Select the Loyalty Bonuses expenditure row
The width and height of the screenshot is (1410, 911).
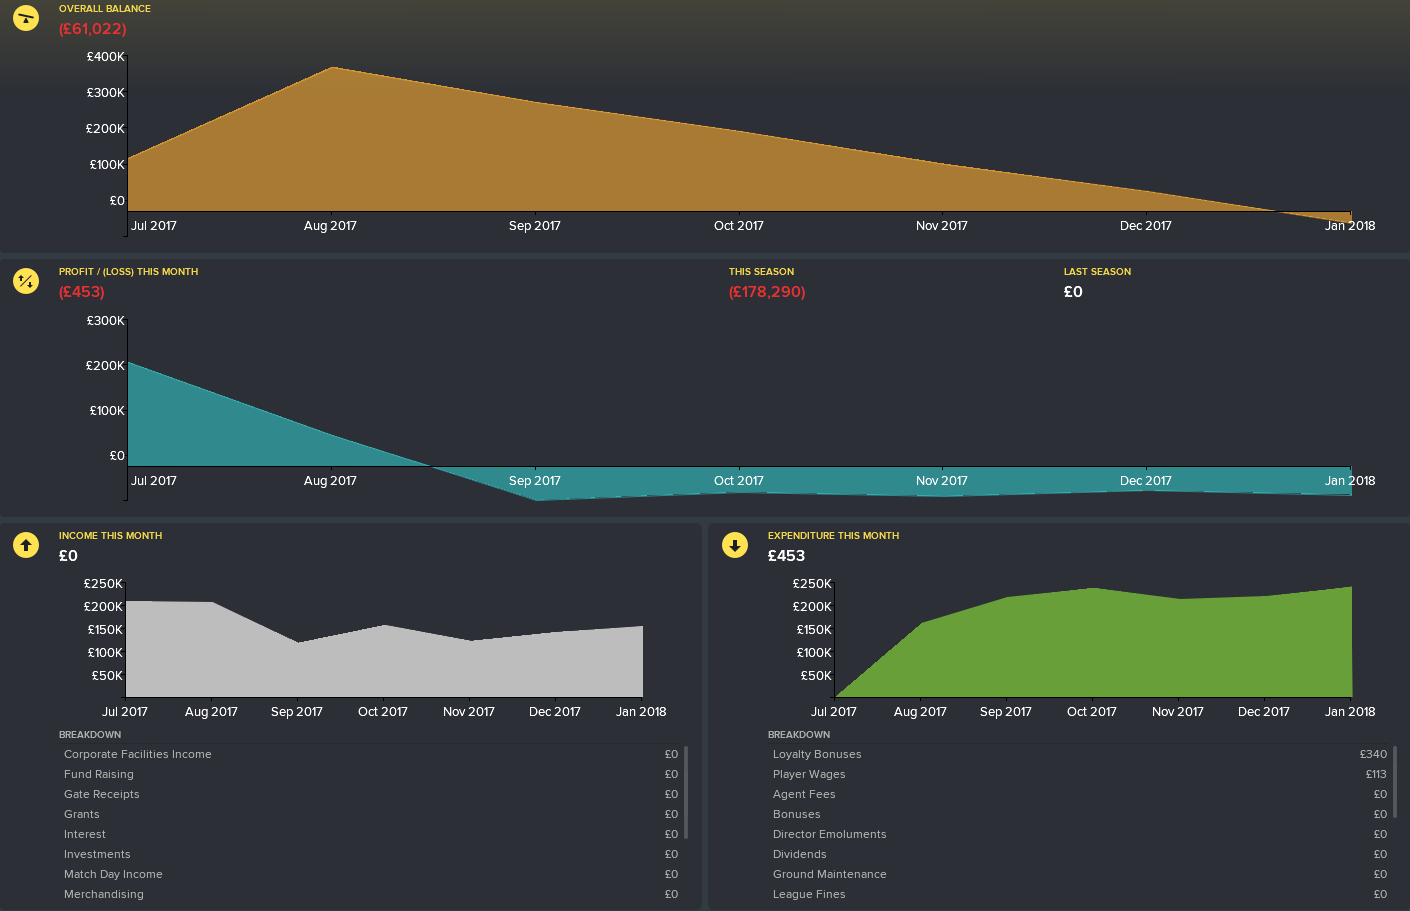(1080, 754)
